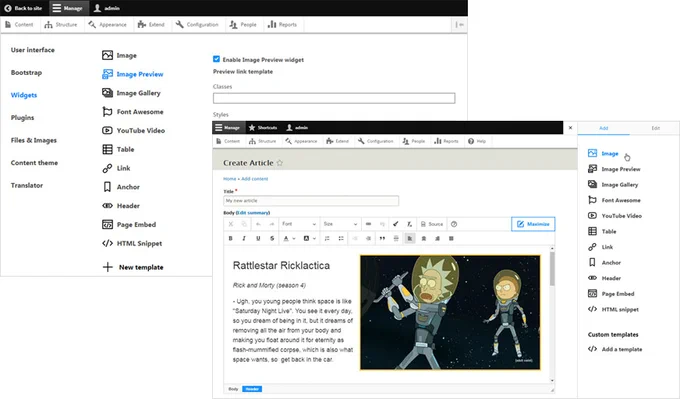Image resolution: width=680 pixels, height=399 pixels.
Task: Open Page Embed widget settings
Action: 129,225
